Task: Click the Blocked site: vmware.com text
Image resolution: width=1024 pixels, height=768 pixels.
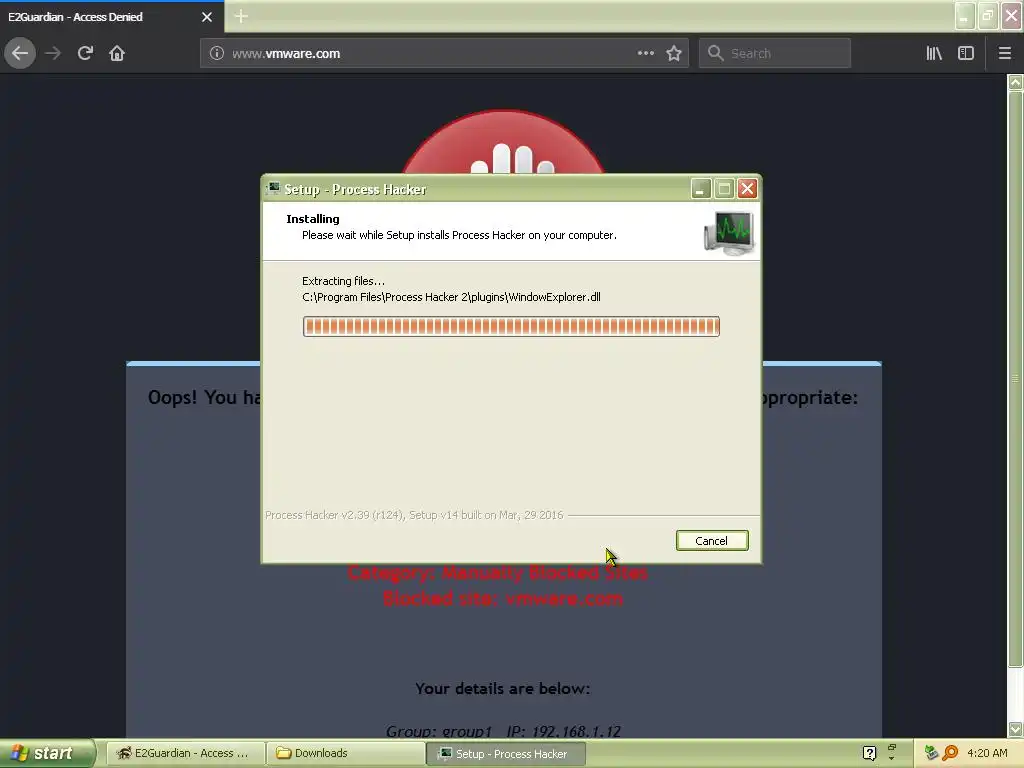Action: [503, 598]
